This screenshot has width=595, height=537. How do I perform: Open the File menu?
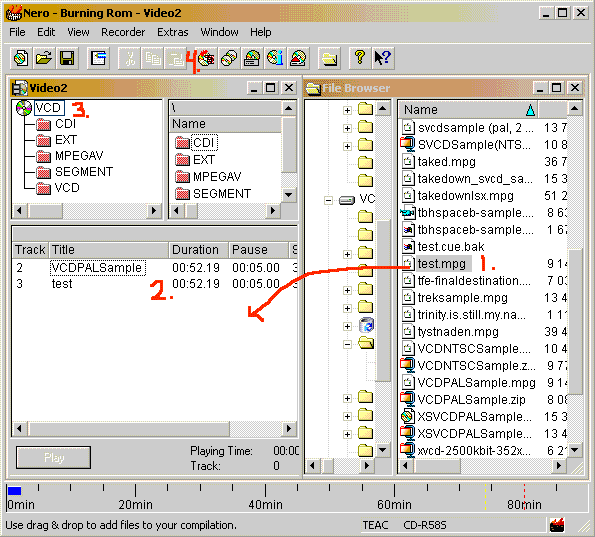point(17,32)
